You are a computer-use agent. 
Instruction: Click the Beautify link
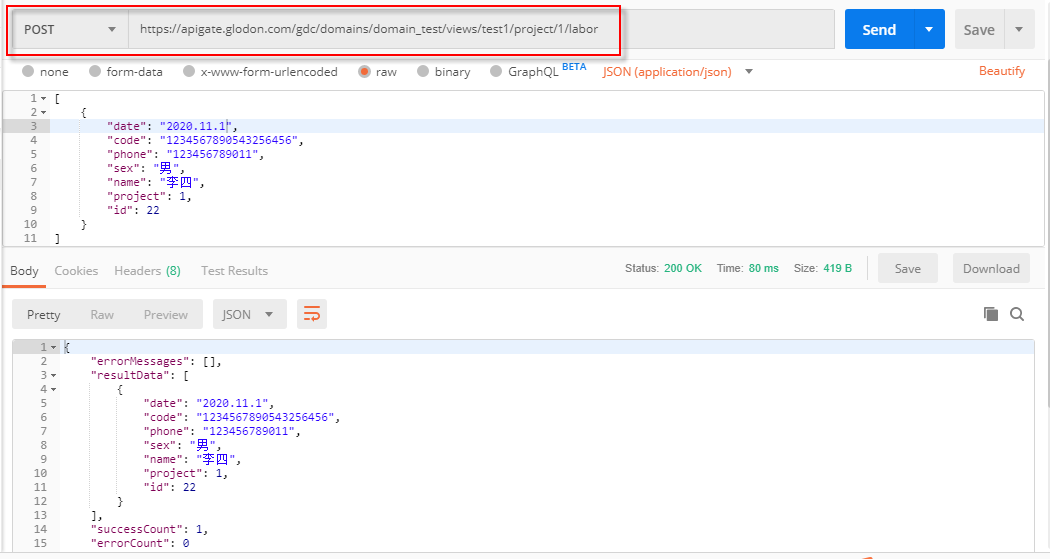1001,71
